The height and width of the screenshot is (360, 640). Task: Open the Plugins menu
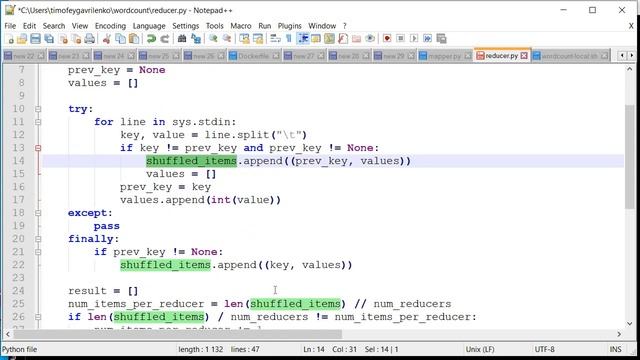click(x=289, y=26)
